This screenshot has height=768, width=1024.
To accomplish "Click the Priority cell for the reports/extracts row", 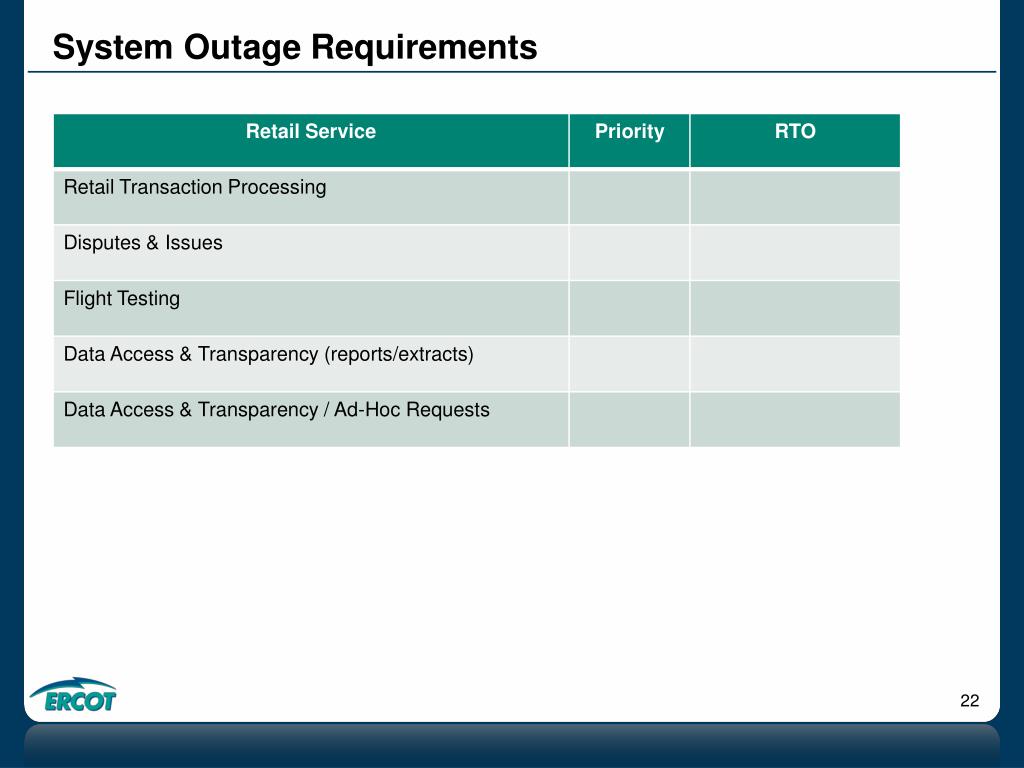I will coord(629,364).
